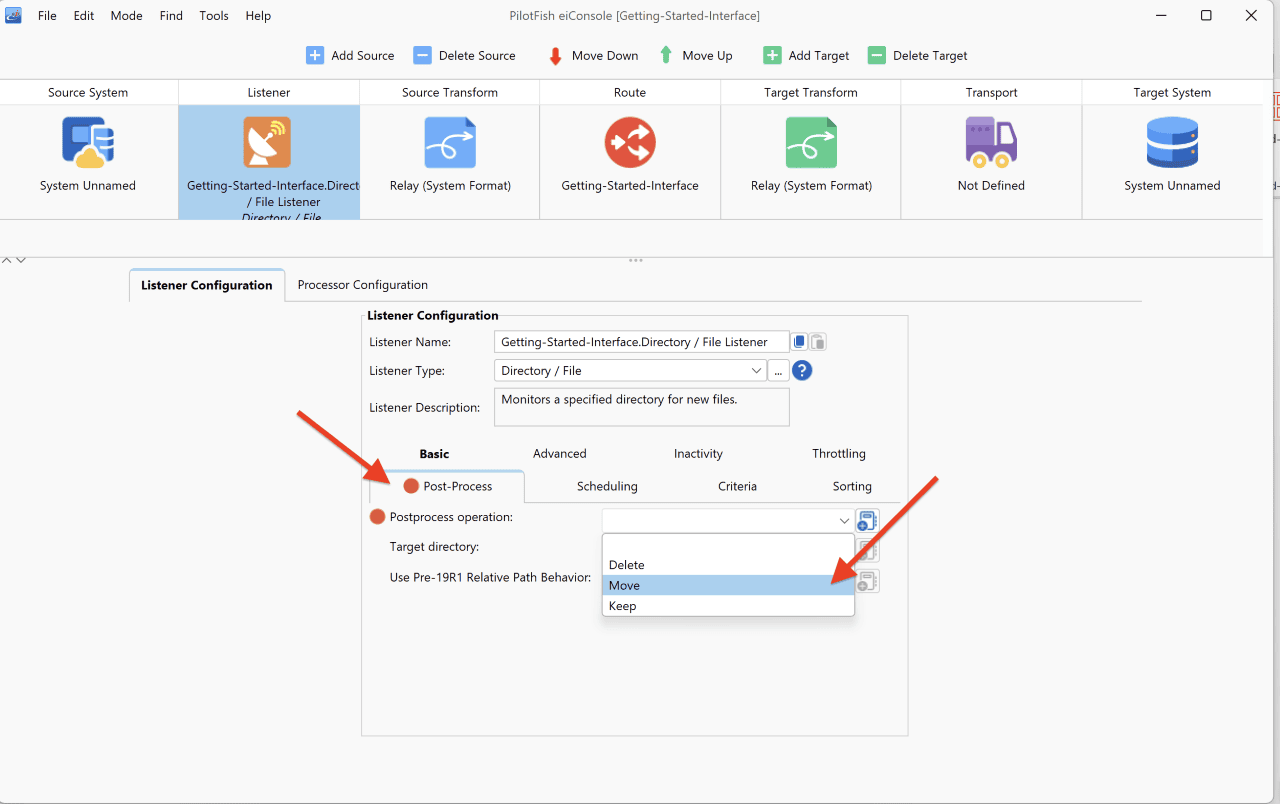The height and width of the screenshot is (804, 1280).
Task: Click the copy icon beside Listener Name
Action: [x=800, y=342]
